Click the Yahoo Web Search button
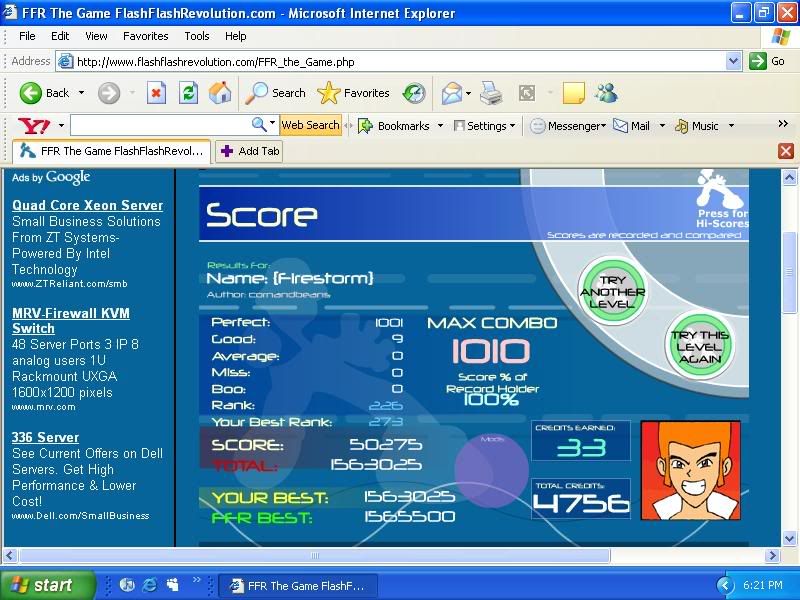 (310, 125)
